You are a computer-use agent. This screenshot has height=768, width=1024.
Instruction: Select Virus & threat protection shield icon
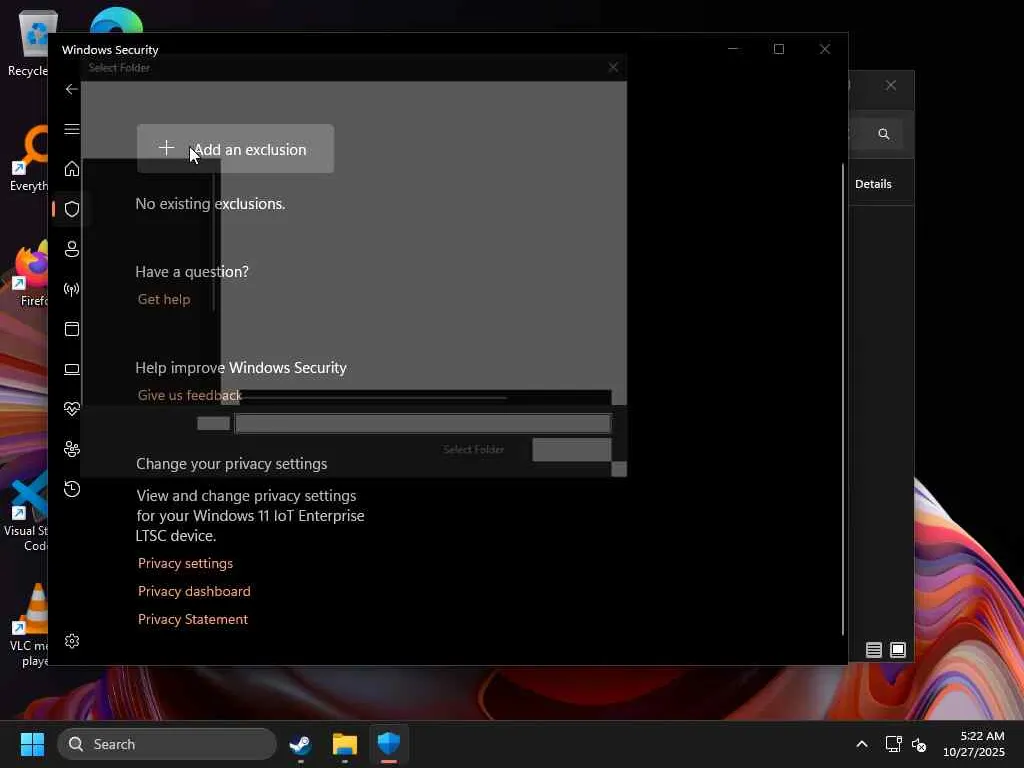coord(72,209)
